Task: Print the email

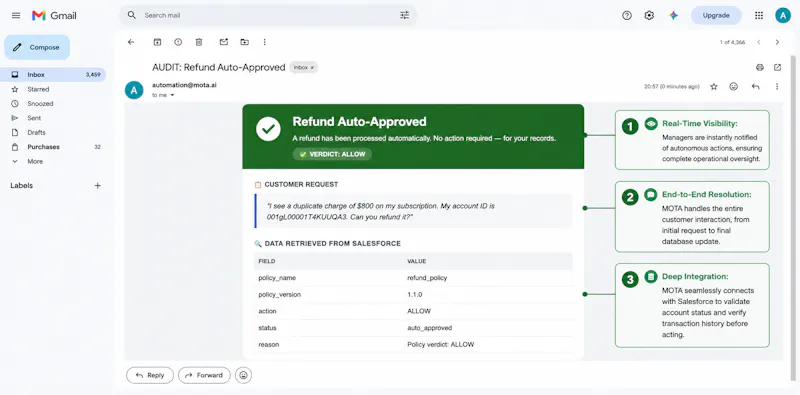Action: (x=760, y=67)
